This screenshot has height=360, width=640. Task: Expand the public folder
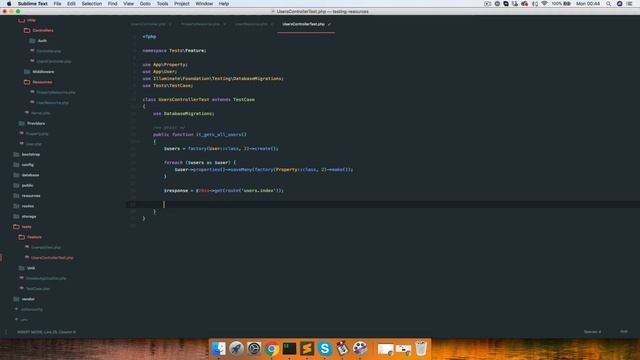click(27, 185)
